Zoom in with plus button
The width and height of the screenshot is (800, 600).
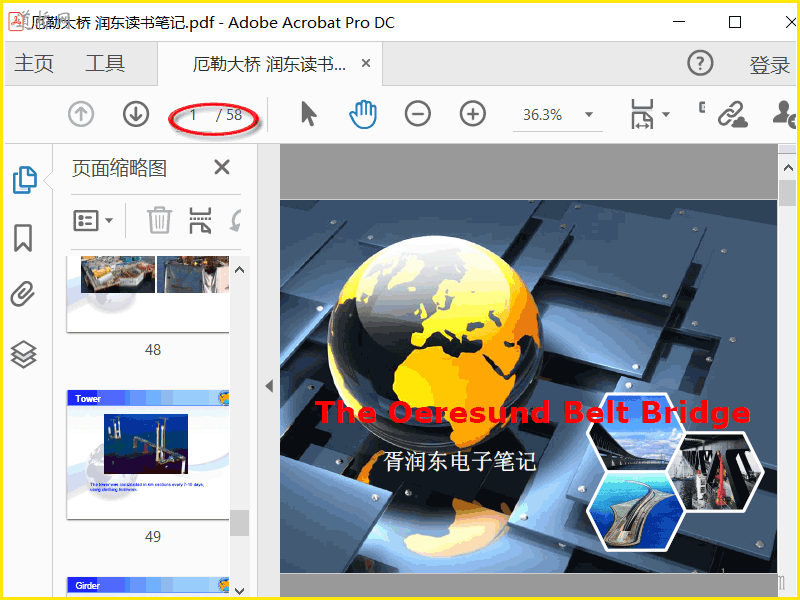472,114
